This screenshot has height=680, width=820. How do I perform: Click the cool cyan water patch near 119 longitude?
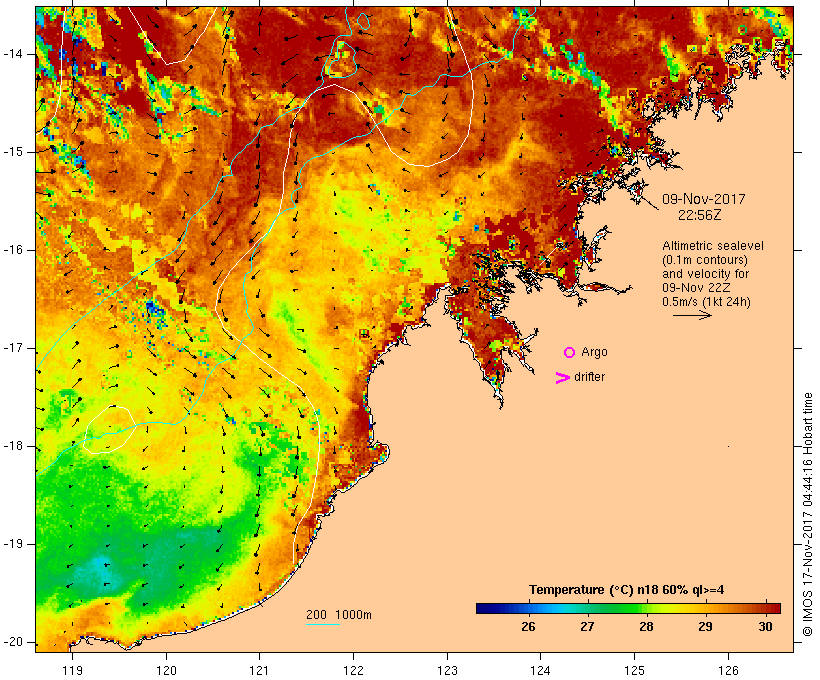tap(100, 572)
